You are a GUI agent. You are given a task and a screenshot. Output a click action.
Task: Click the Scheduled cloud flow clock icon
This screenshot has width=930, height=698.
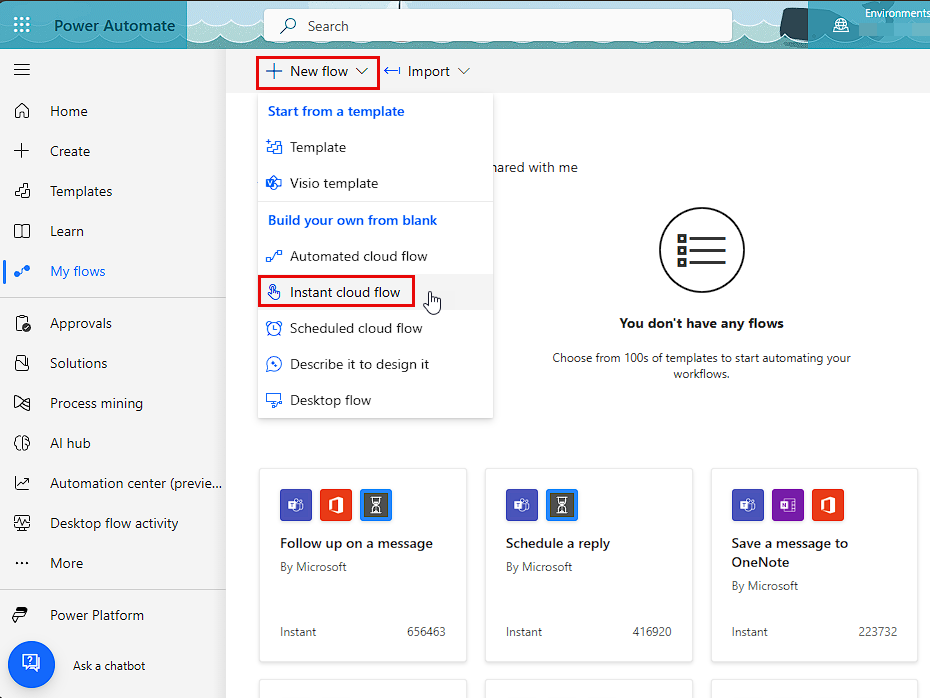pos(273,328)
